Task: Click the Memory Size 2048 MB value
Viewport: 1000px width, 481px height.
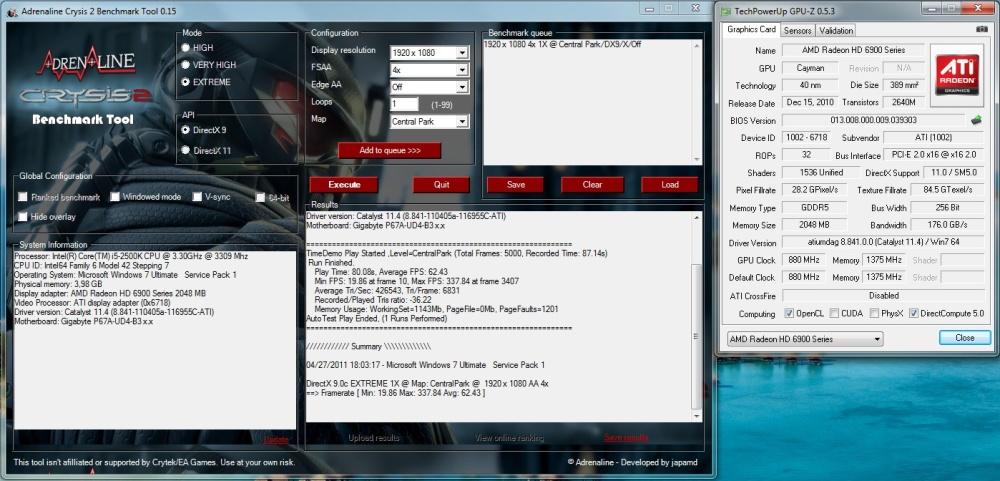Action: tap(814, 225)
